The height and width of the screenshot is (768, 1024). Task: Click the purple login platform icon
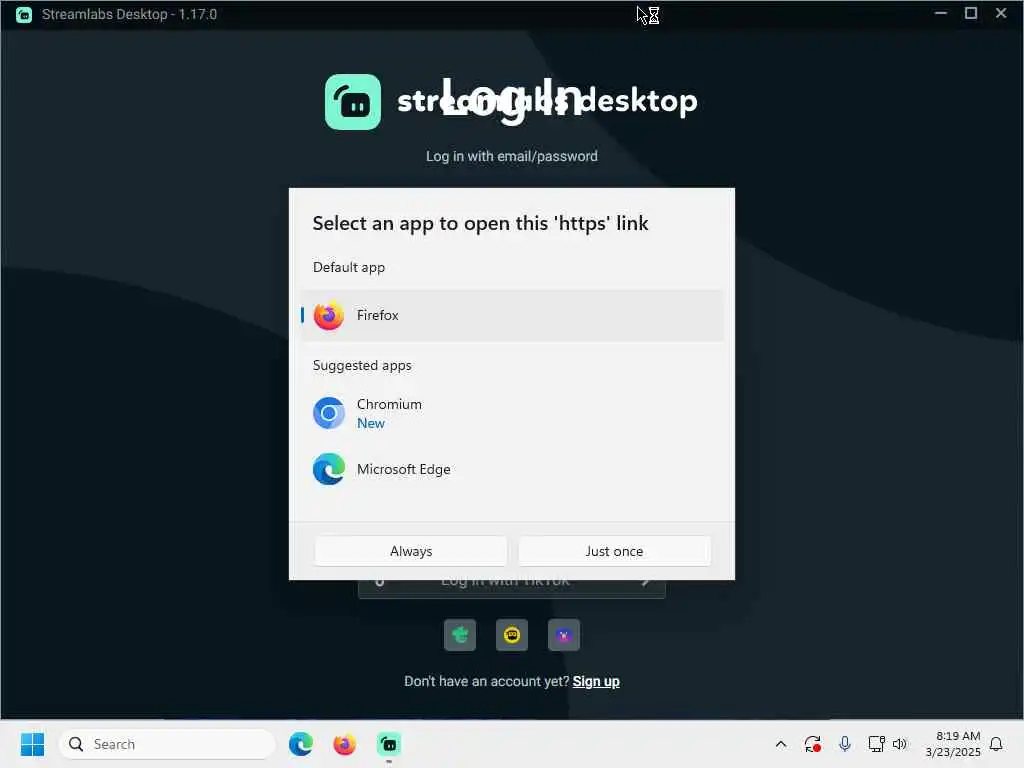point(564,635)
